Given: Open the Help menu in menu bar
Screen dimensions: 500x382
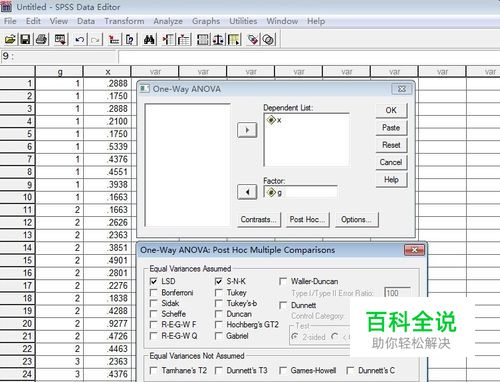Looking at the screenshot, I should (316, 21).
